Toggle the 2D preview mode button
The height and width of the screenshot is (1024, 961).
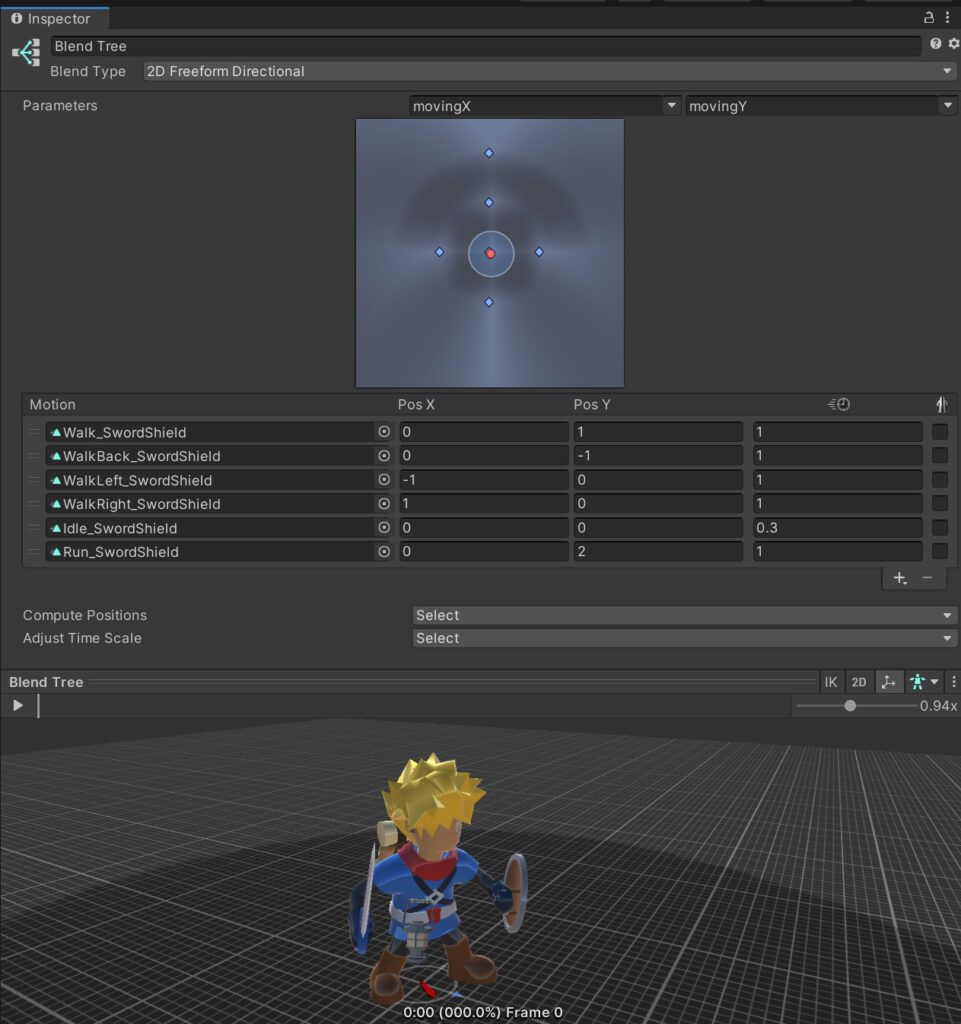click(859, 682)
